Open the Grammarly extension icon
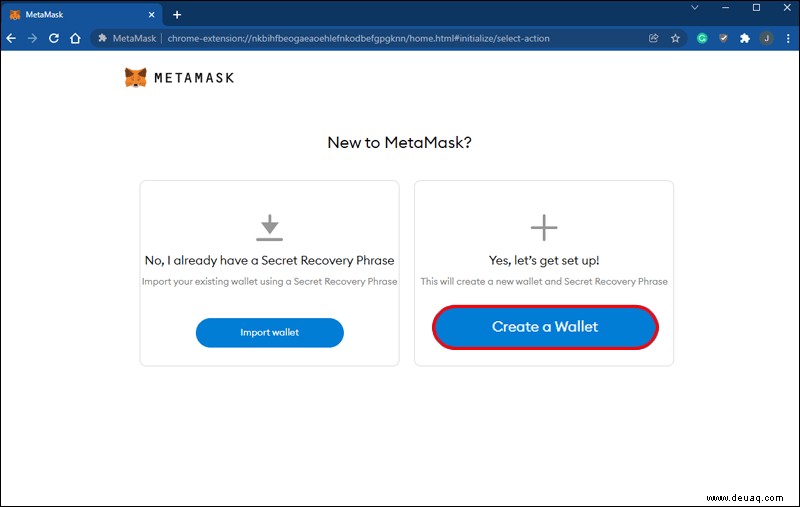 [702, 38]
